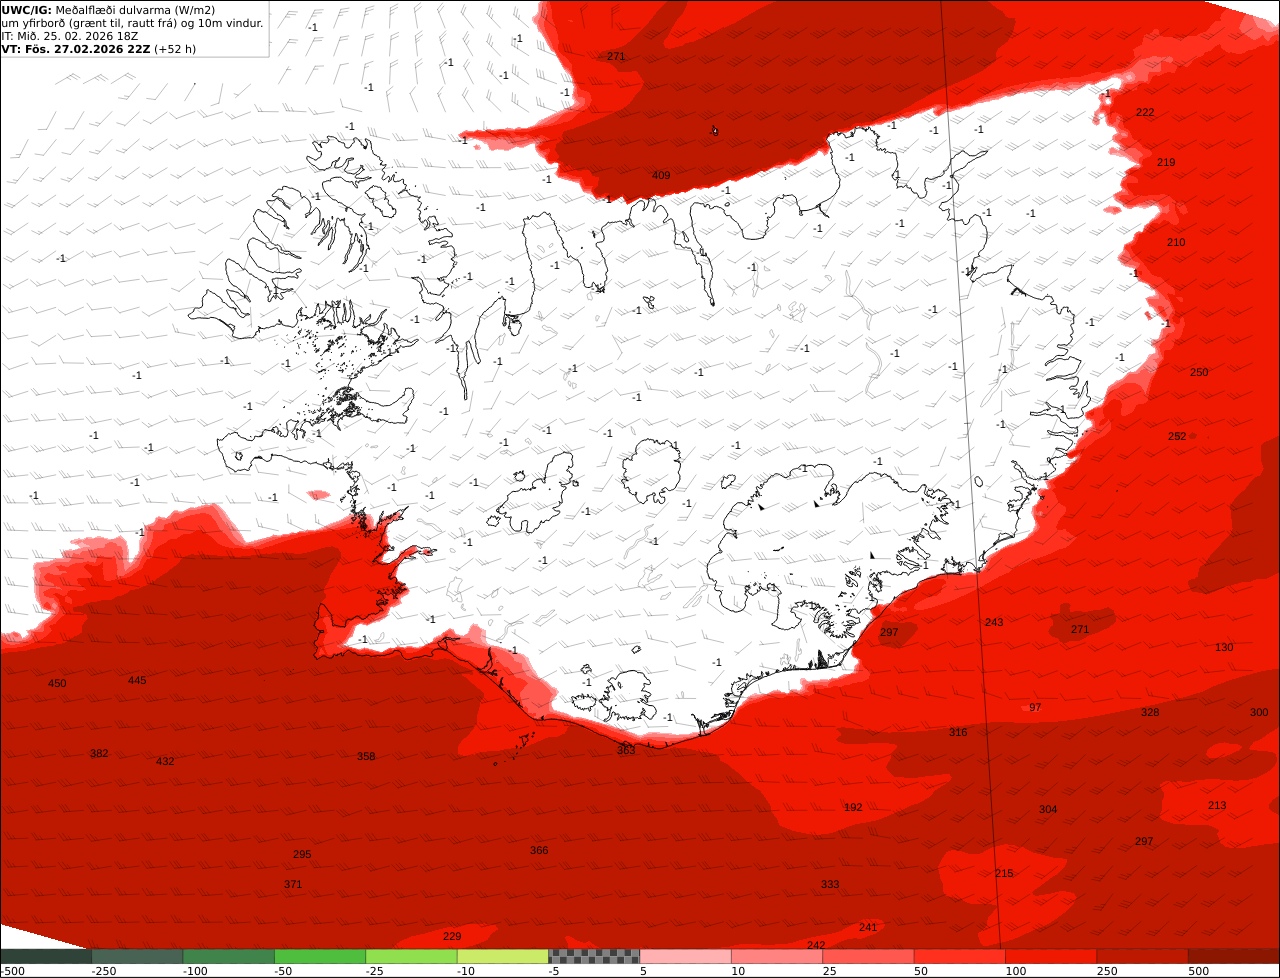Click the flux value 432 on the map
1280x978 pixels.
point(165,761)
